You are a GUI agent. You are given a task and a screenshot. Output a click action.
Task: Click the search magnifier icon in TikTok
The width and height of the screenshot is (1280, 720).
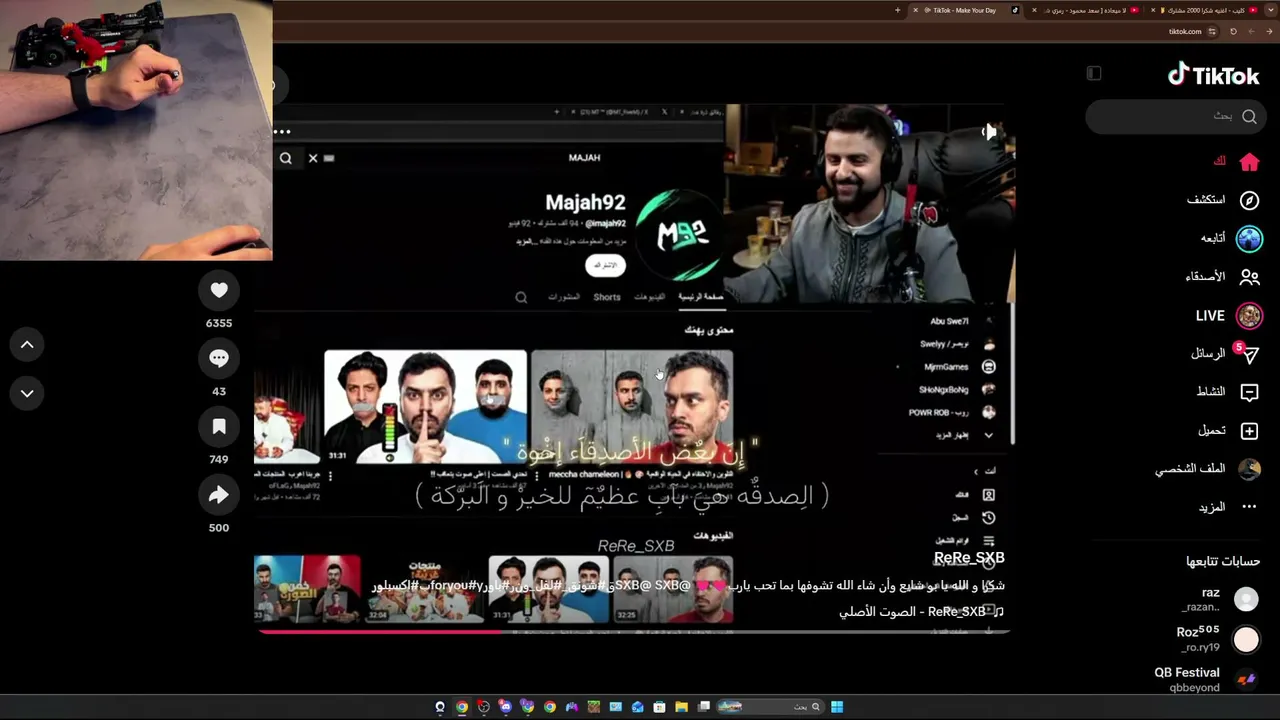[1249, 116]
